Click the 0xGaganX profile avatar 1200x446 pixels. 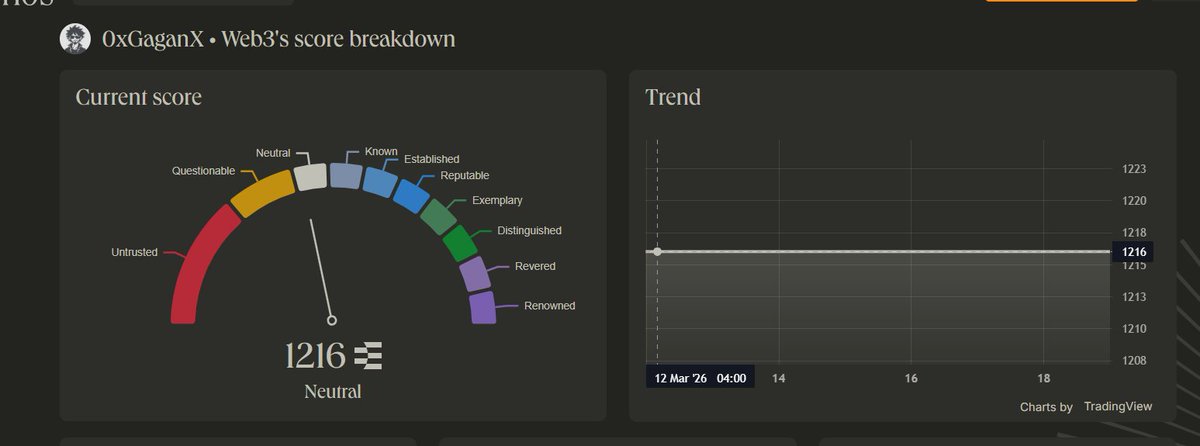(x=76, y=39)
